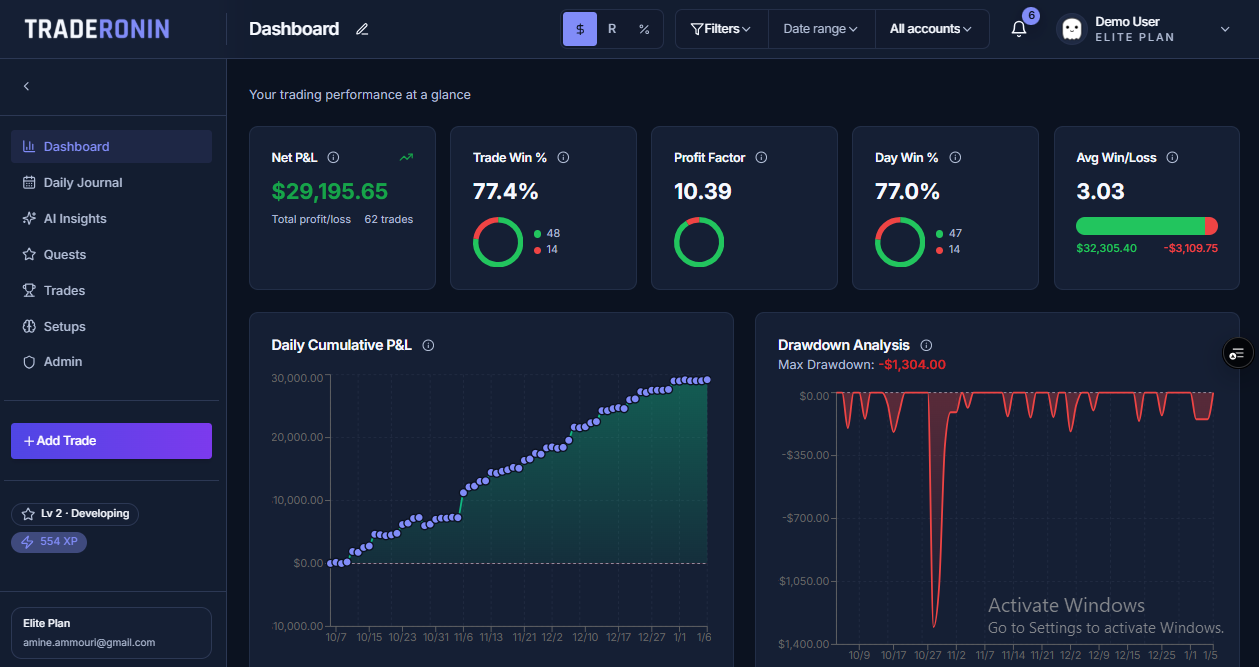Click the ghost user avatar icon
The width and height of the screenshot is (1259, 667).
(1071, 29)
